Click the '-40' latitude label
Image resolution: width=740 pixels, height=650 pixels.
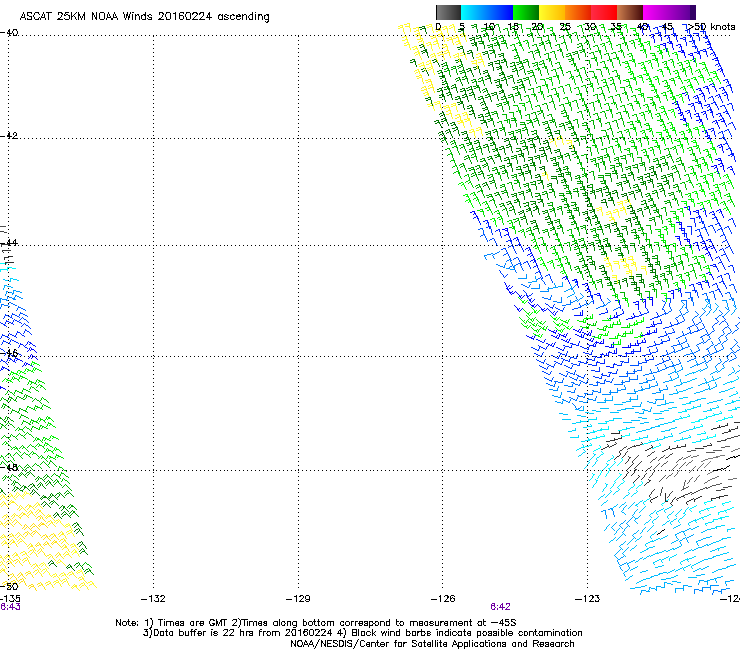click(x=9, y=33)
